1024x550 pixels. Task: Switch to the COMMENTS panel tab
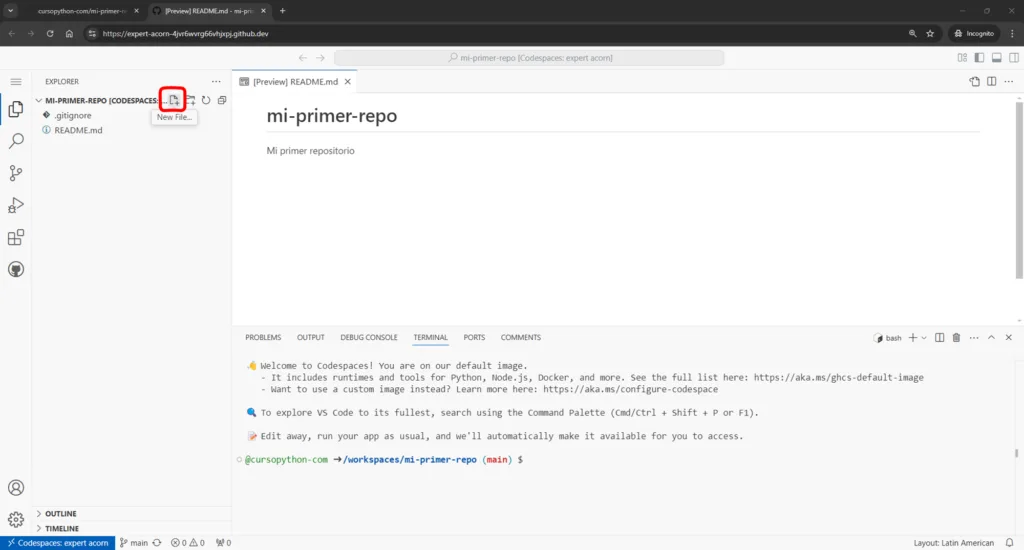click(520, 338)
